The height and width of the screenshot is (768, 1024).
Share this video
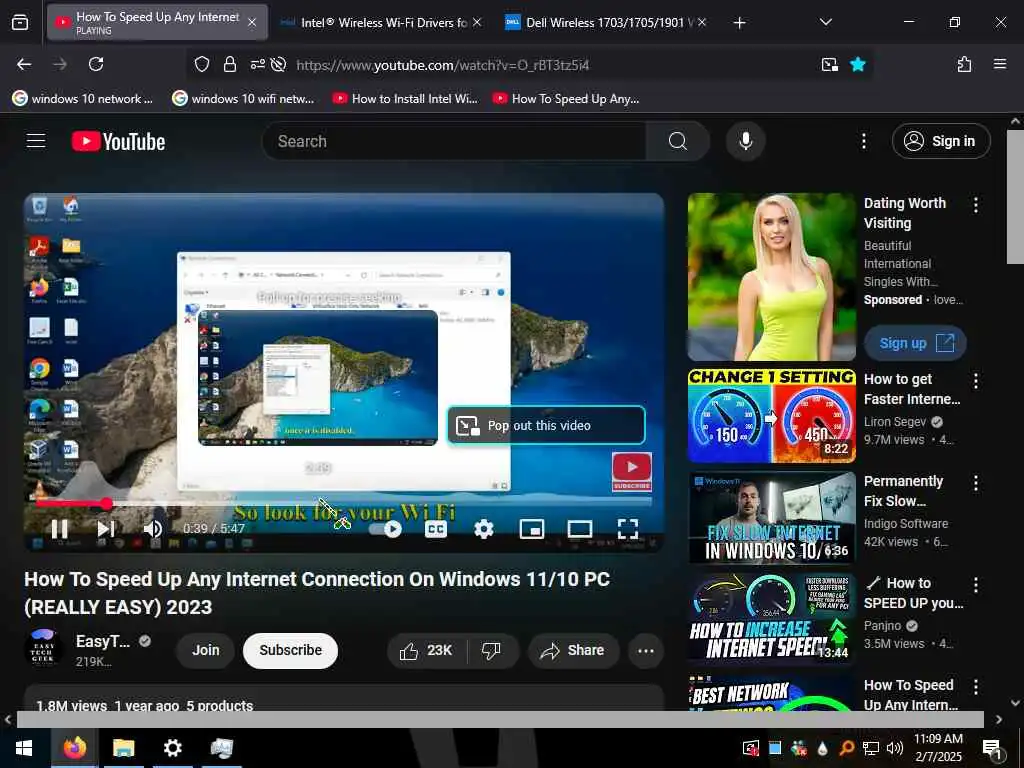[x=573, y=650]
